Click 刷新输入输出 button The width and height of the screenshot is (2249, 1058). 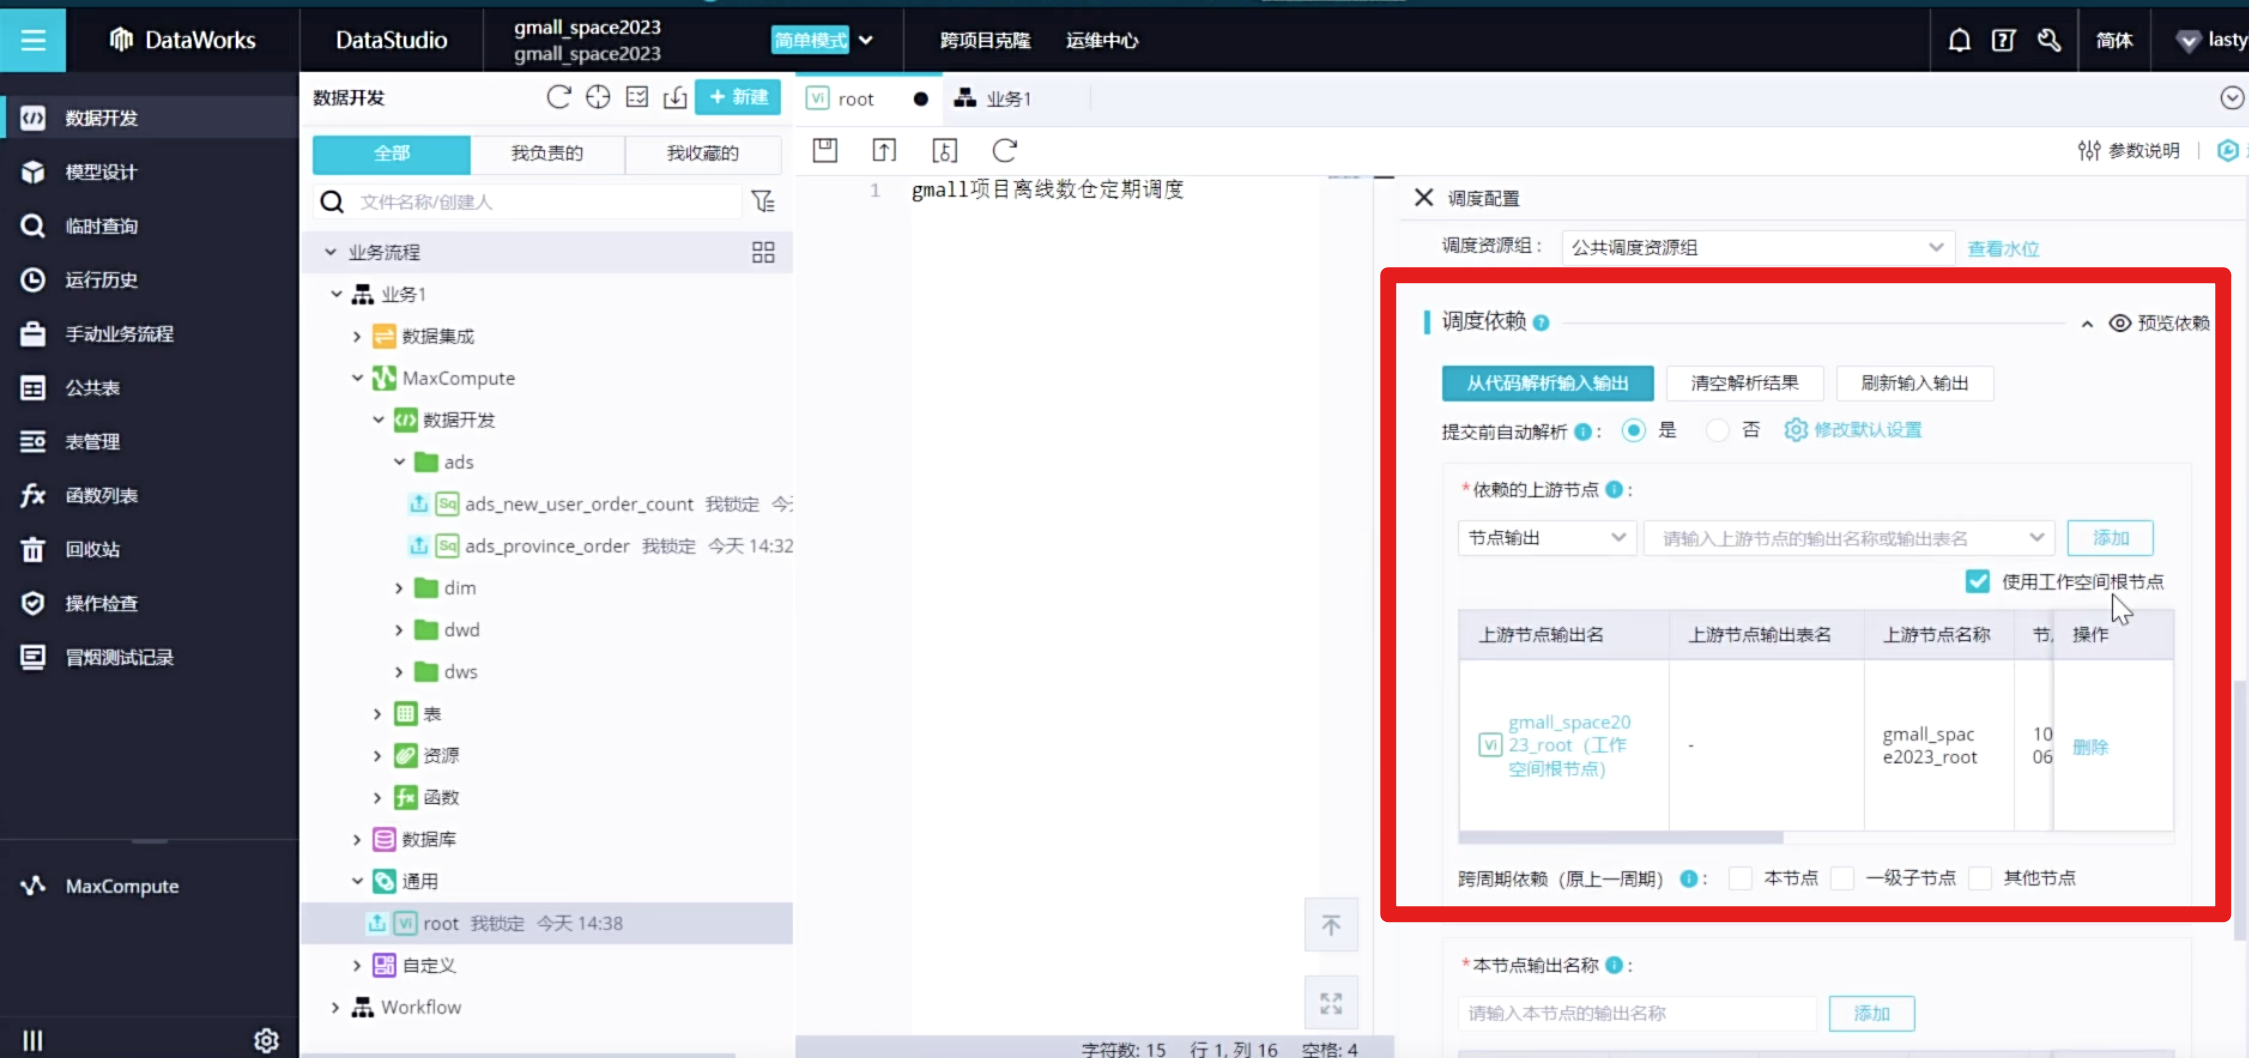click(x=1914, y=383)
